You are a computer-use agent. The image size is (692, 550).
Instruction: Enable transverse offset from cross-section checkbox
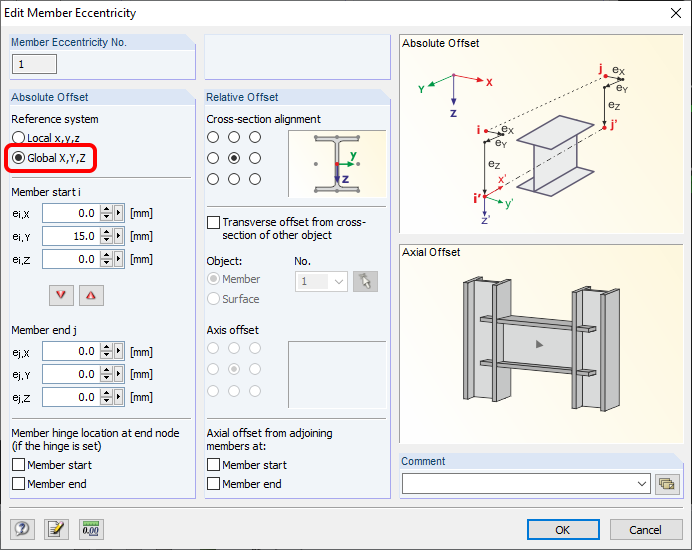[x=213, y=222]
